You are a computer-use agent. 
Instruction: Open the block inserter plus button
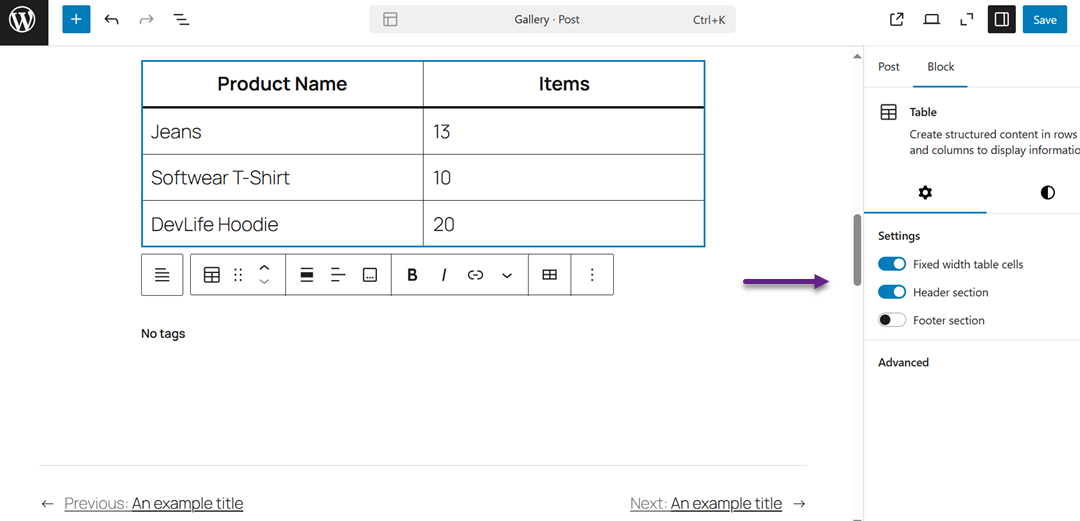(76, 20)
